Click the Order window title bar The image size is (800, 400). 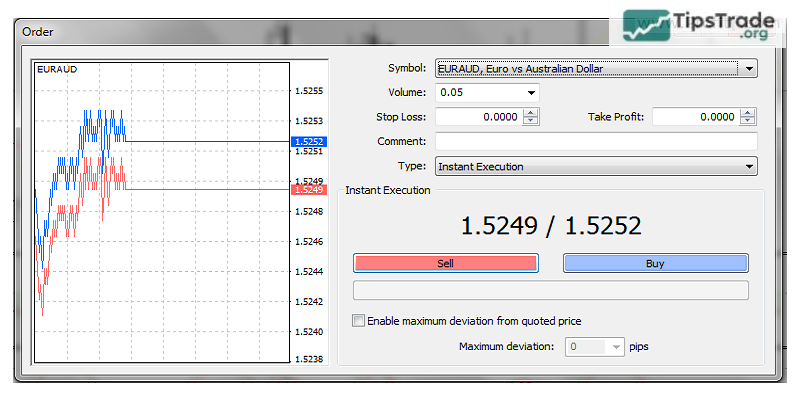coord(300,31)
